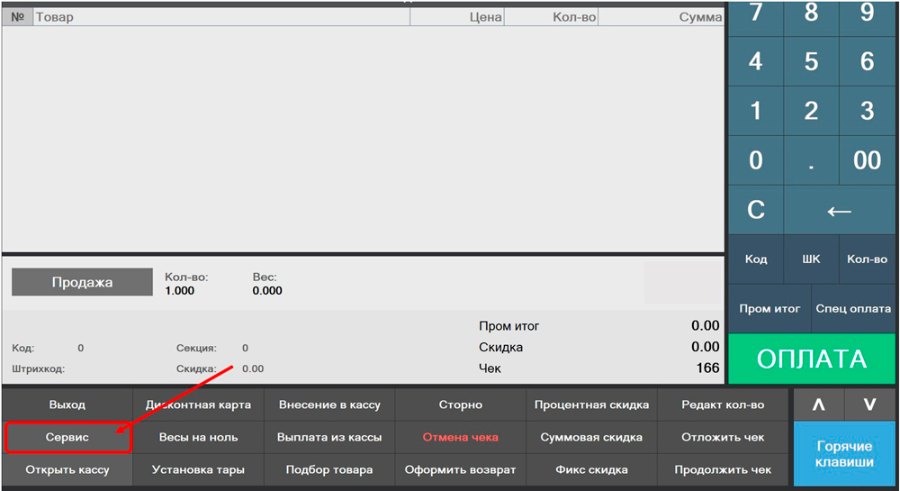Screen dimensions: 900x491
Task: Click the green ОПЛАТА button
Action: pyautogui.click(x=812, y=359)
